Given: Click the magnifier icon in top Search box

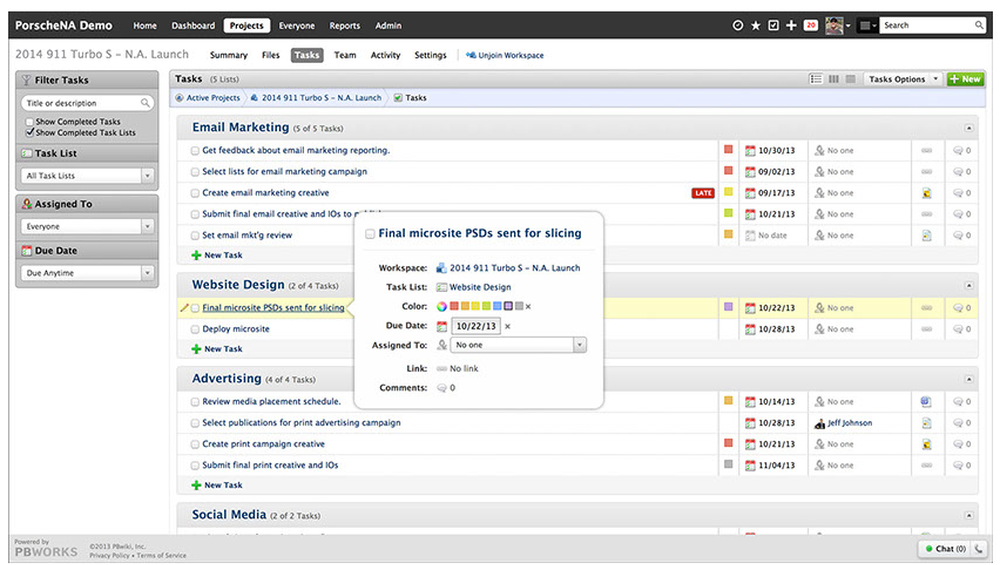Looking at the screenshot, I should coord(978,26).
